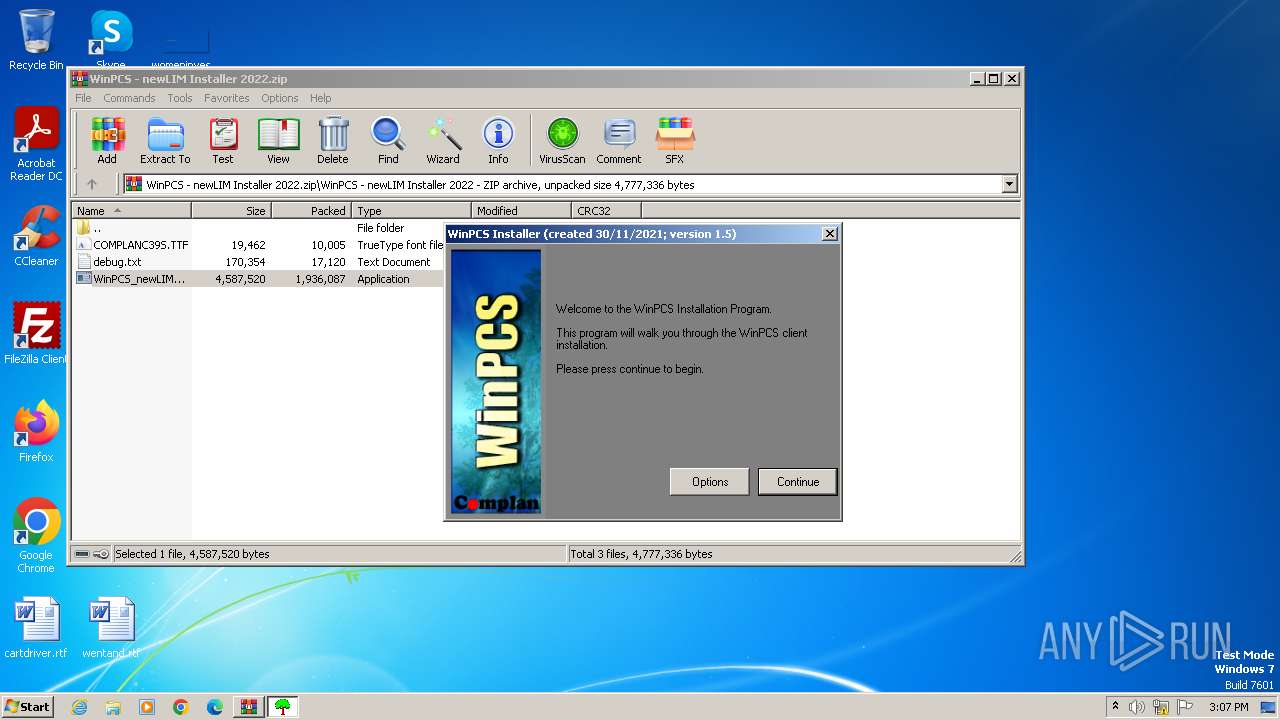
Task: Open the Favorites menu
Action: pos(227,98)
